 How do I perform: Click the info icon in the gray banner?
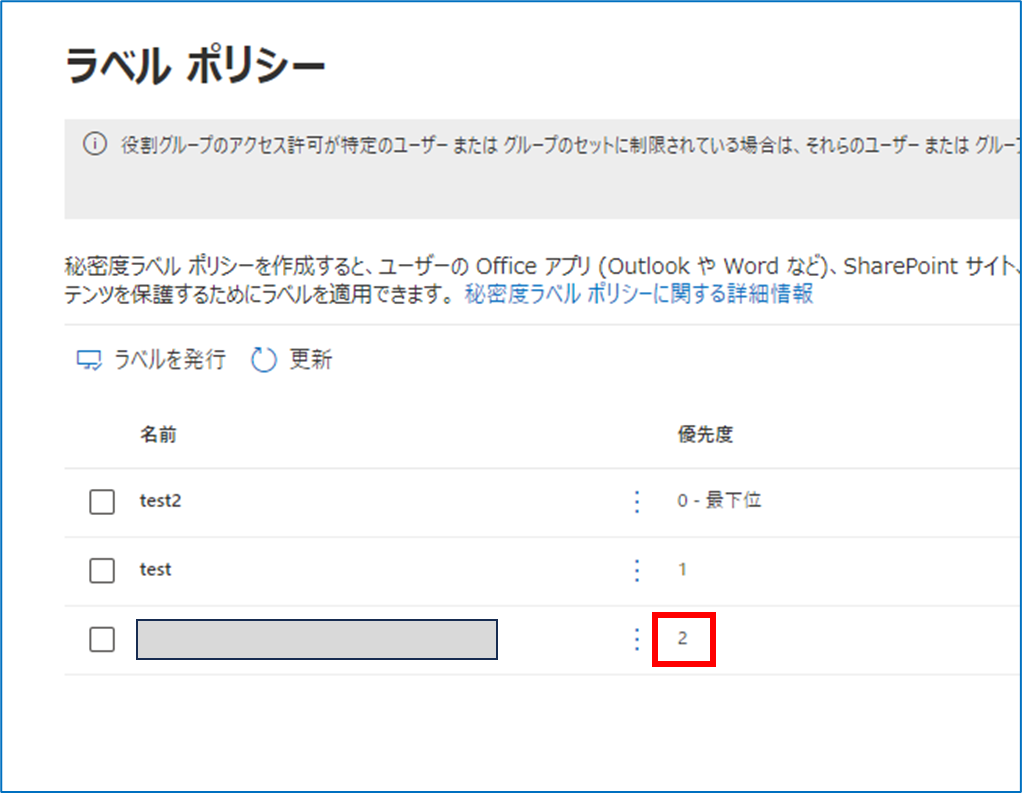point(95,144)
